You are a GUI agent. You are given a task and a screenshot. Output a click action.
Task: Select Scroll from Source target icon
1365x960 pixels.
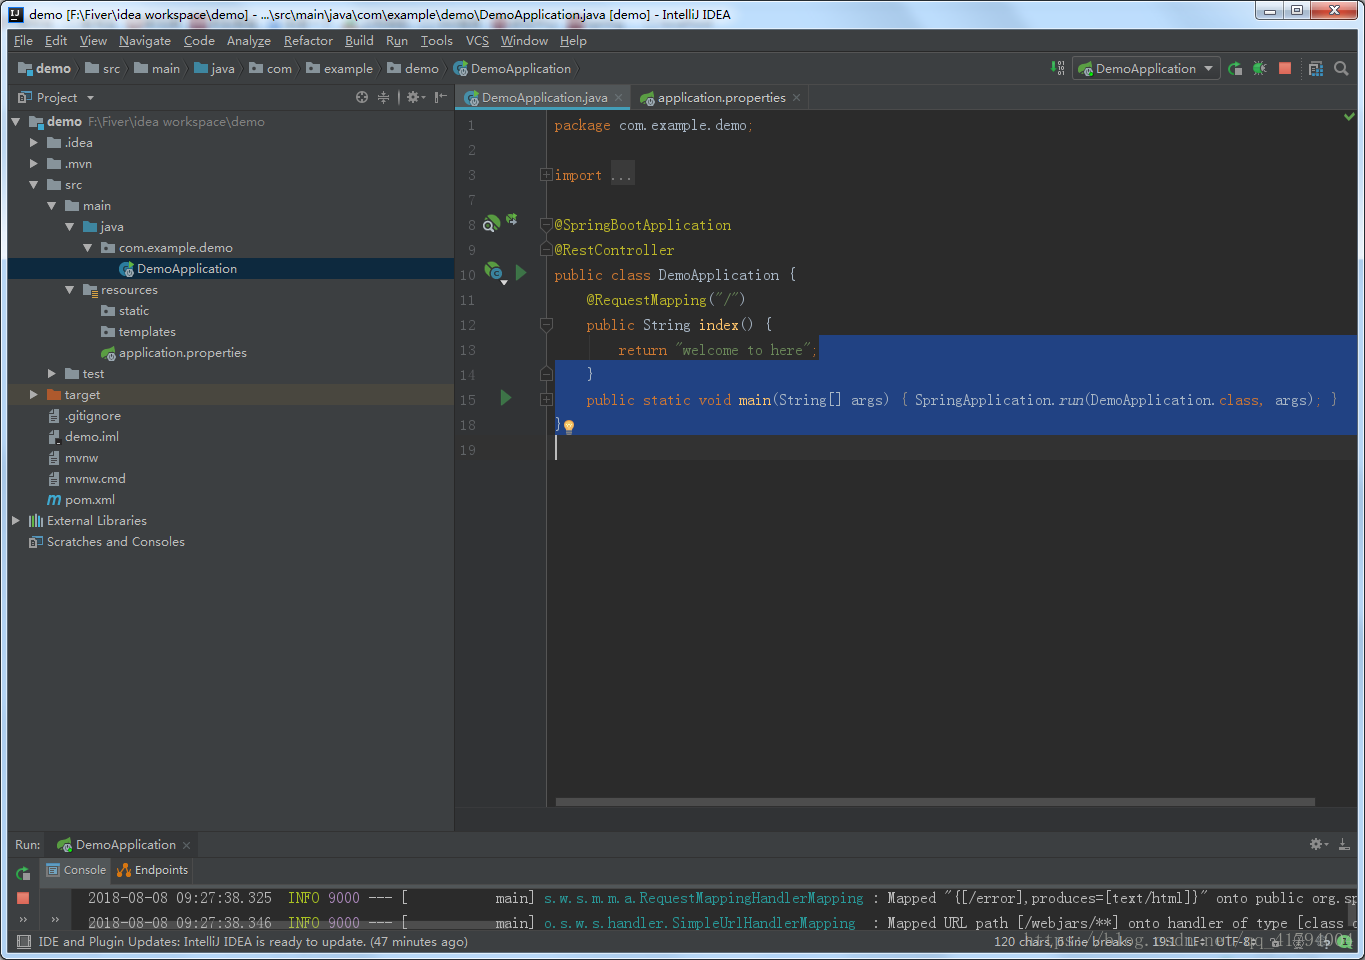coord(361,97)
